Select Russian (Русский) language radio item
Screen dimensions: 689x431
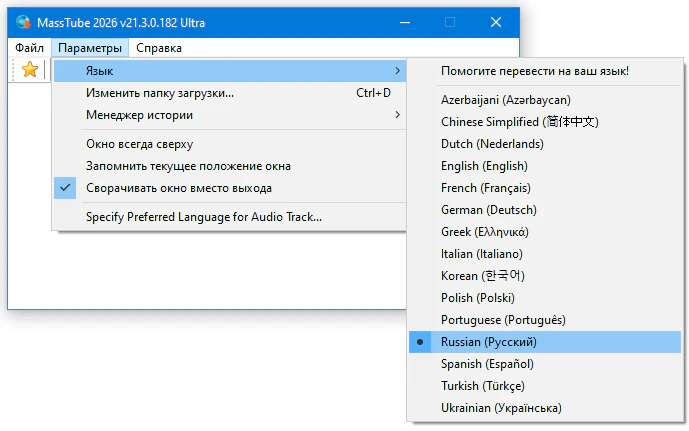pyautogui.click(x=495, y=342)
